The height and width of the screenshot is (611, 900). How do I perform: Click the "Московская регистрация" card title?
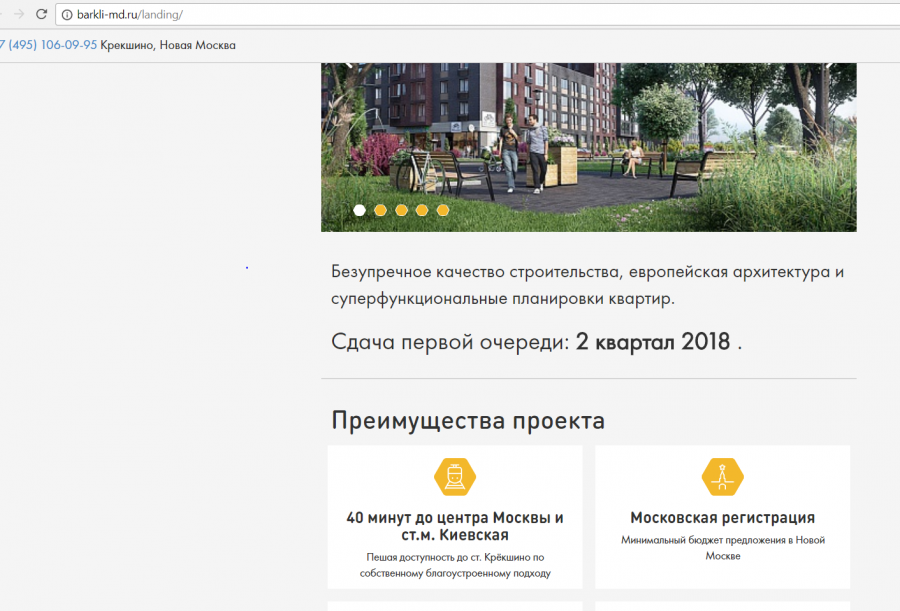pos(722,518)
